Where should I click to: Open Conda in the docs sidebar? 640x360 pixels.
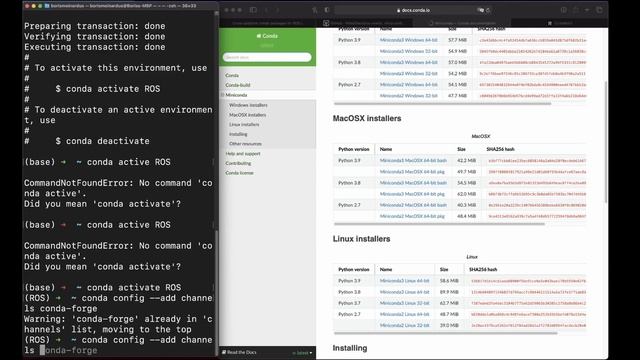tap(232, 76)
